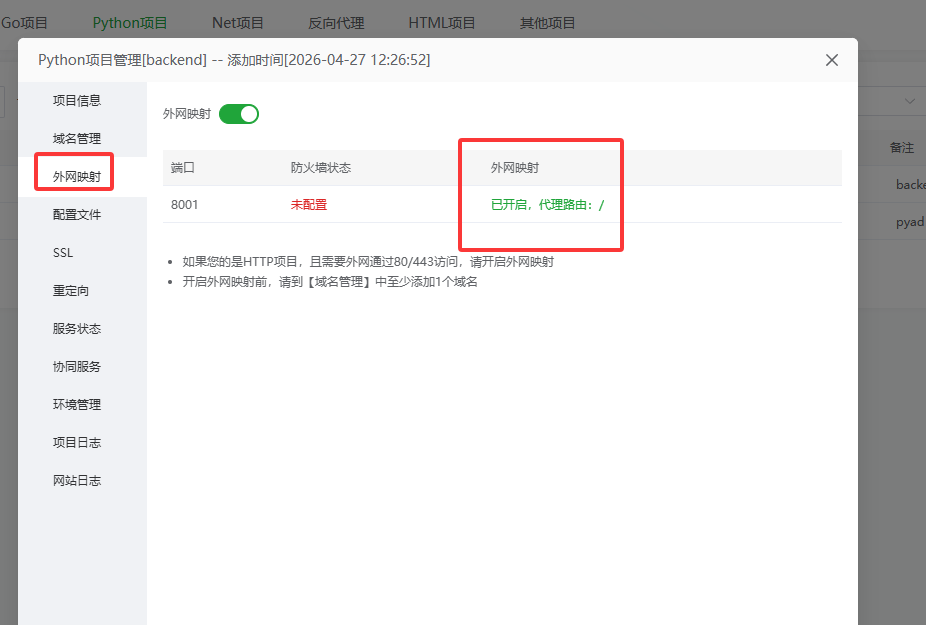This screenshot has height=625, width=926.
Task: Click the 防火墙状态 column header
Action: (321, 168)
